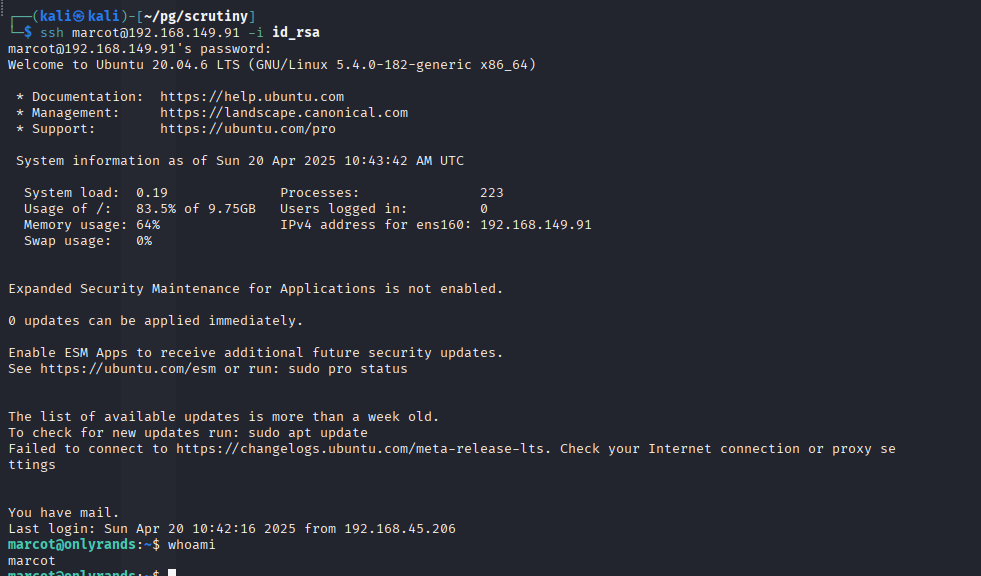Place cursor at the blinking terminal block
The image size is (981, 576).
point(172,572)
